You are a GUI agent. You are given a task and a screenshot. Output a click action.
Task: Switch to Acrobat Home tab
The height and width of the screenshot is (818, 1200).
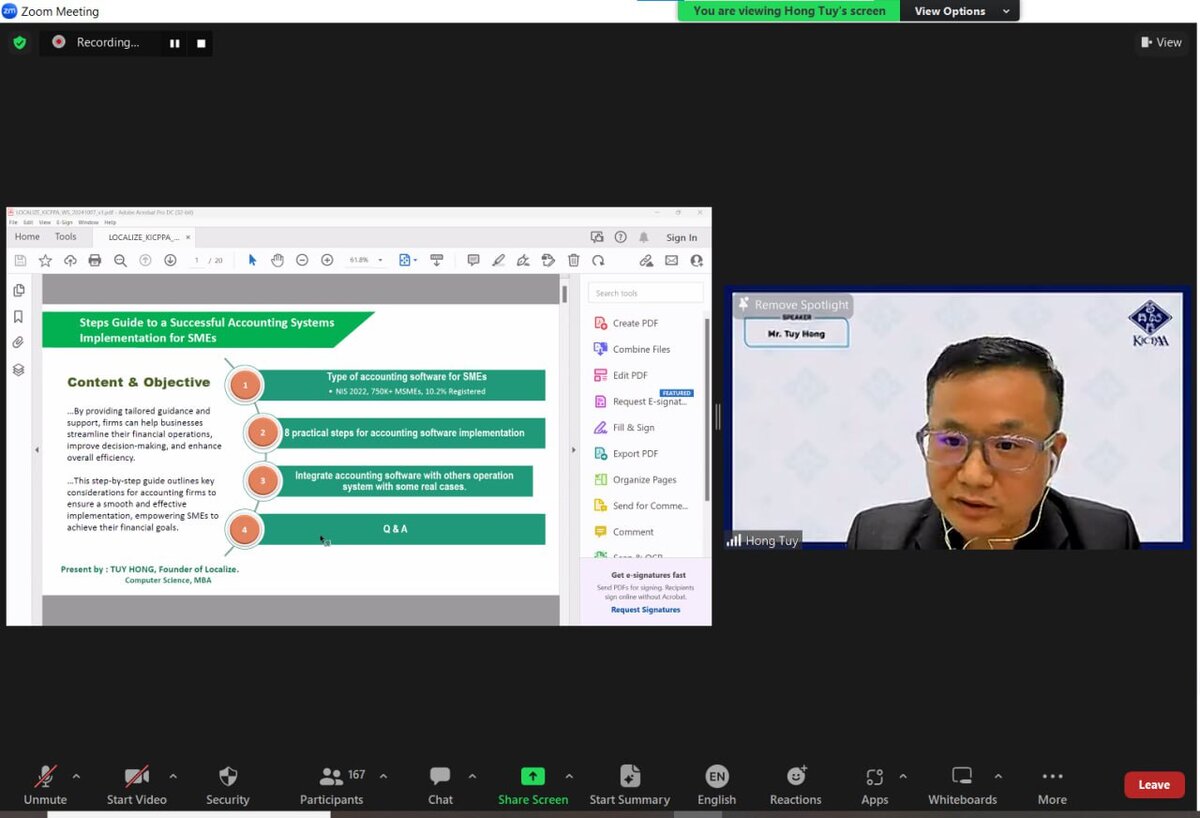coord(27,237)
